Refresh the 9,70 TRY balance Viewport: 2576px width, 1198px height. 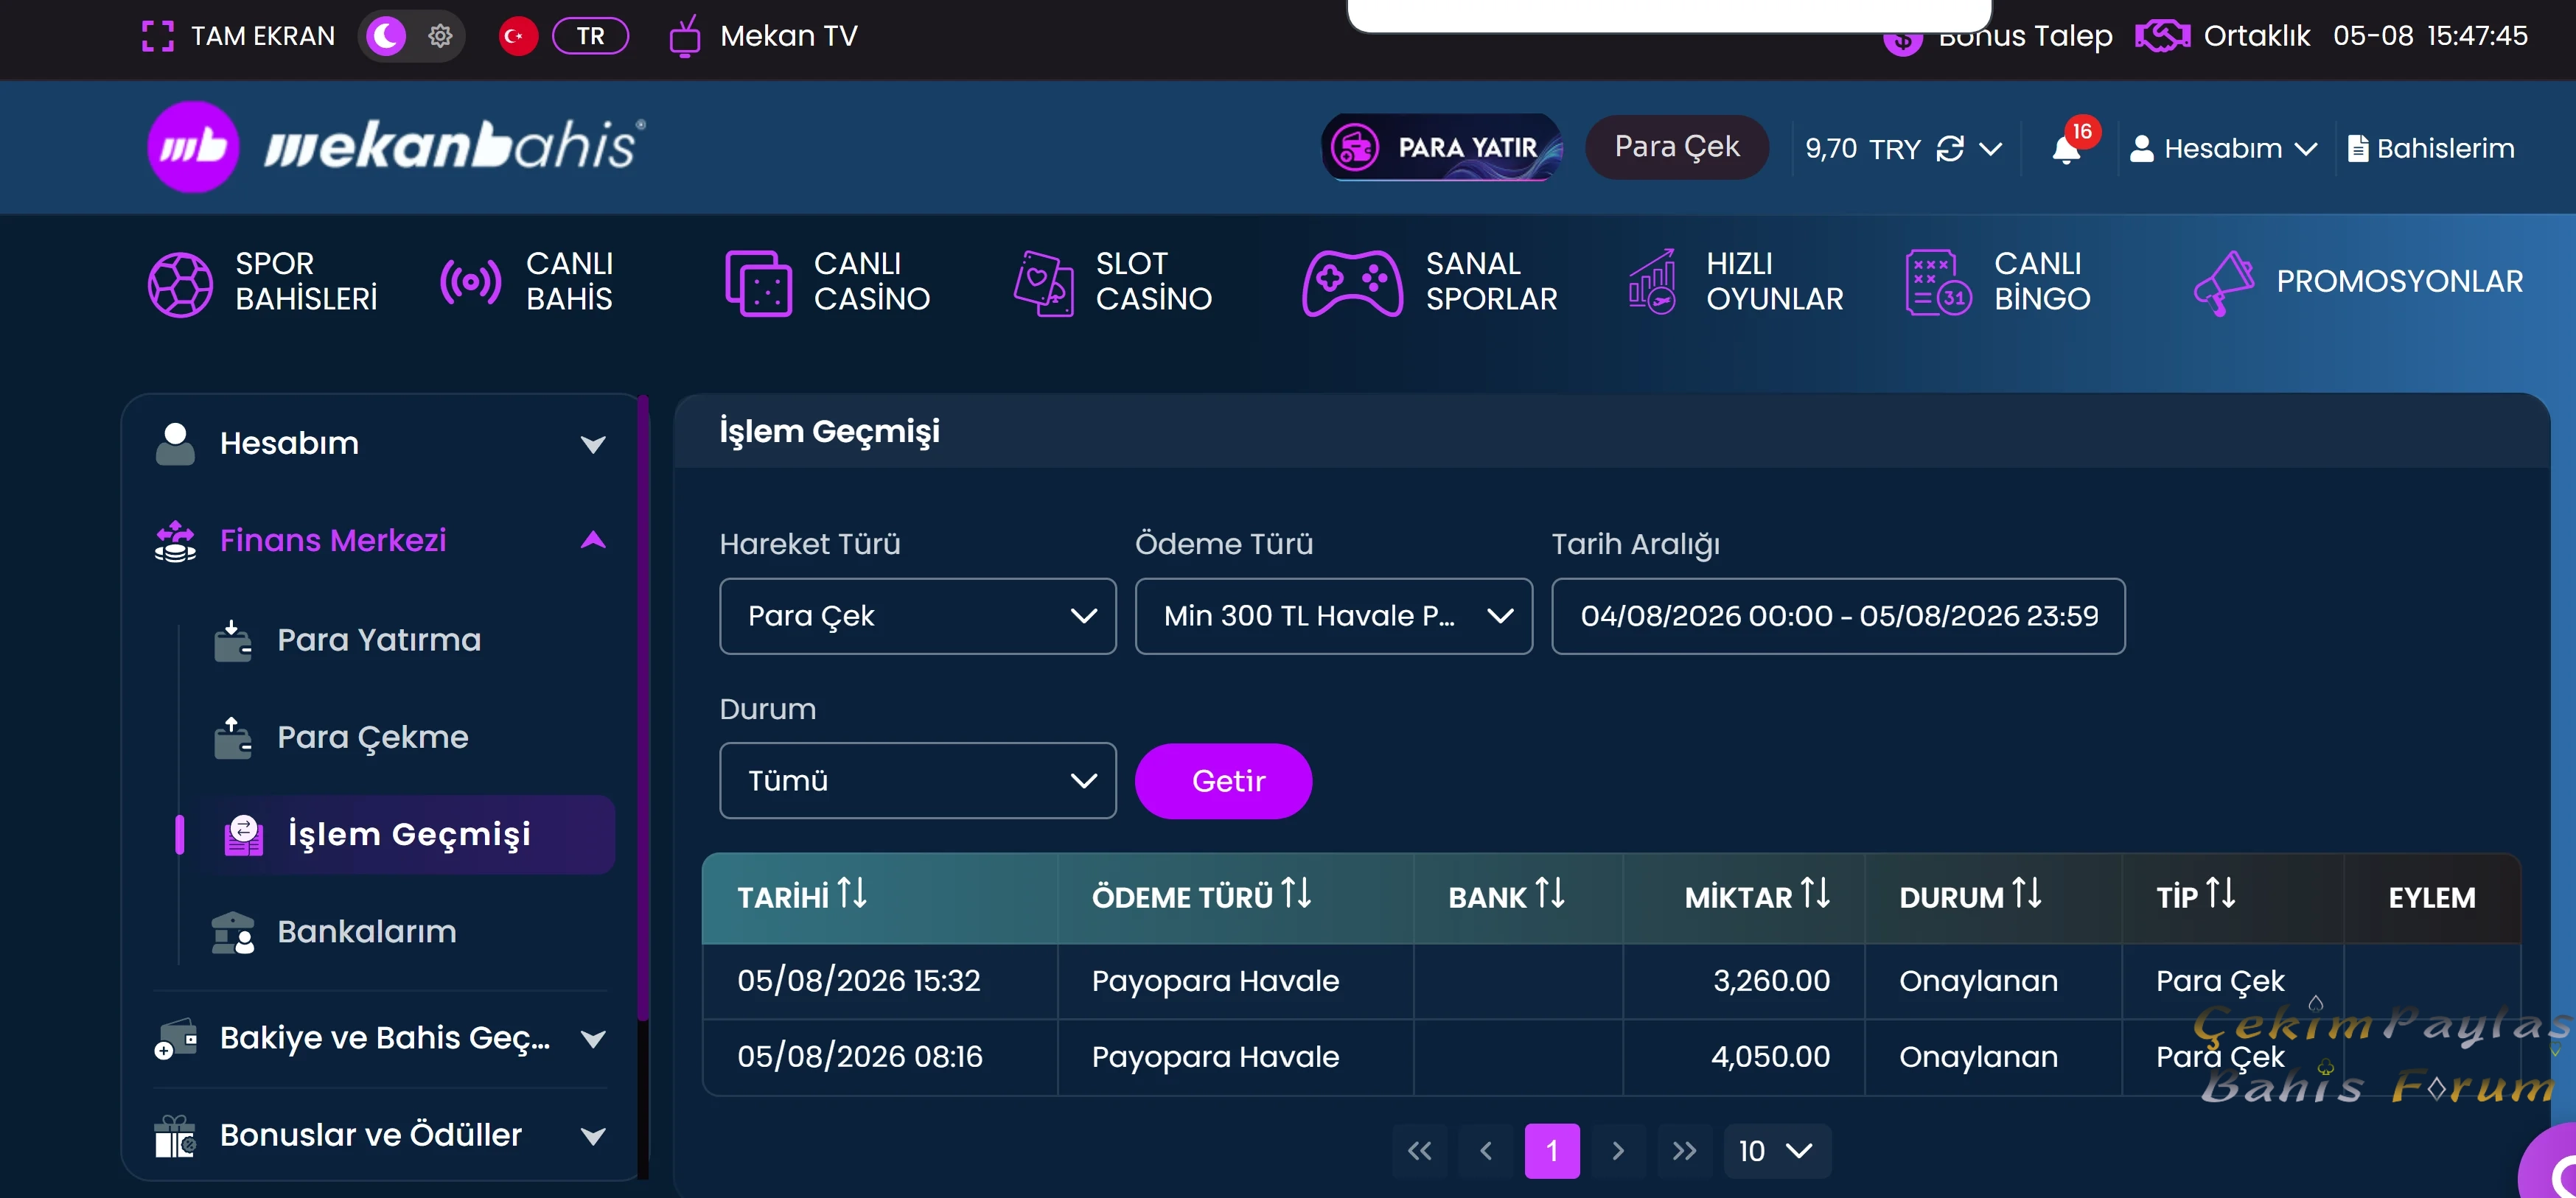[x=1950, y=149]
